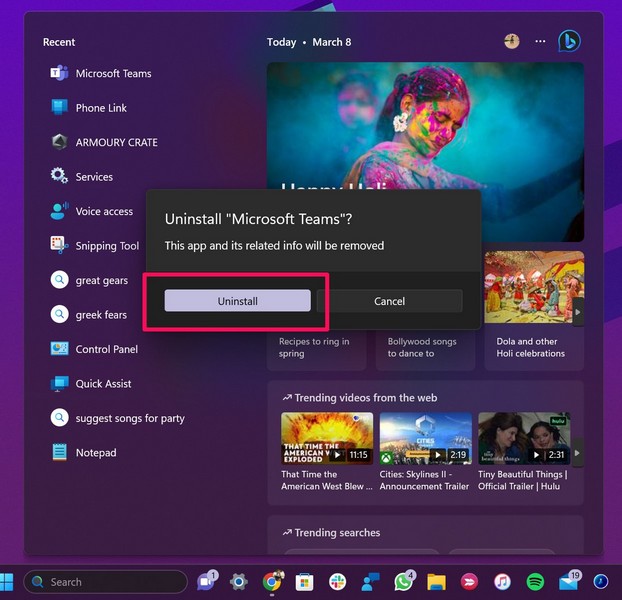
Task: Play the Cities: Skylines II trailer video
Action: 425,438
